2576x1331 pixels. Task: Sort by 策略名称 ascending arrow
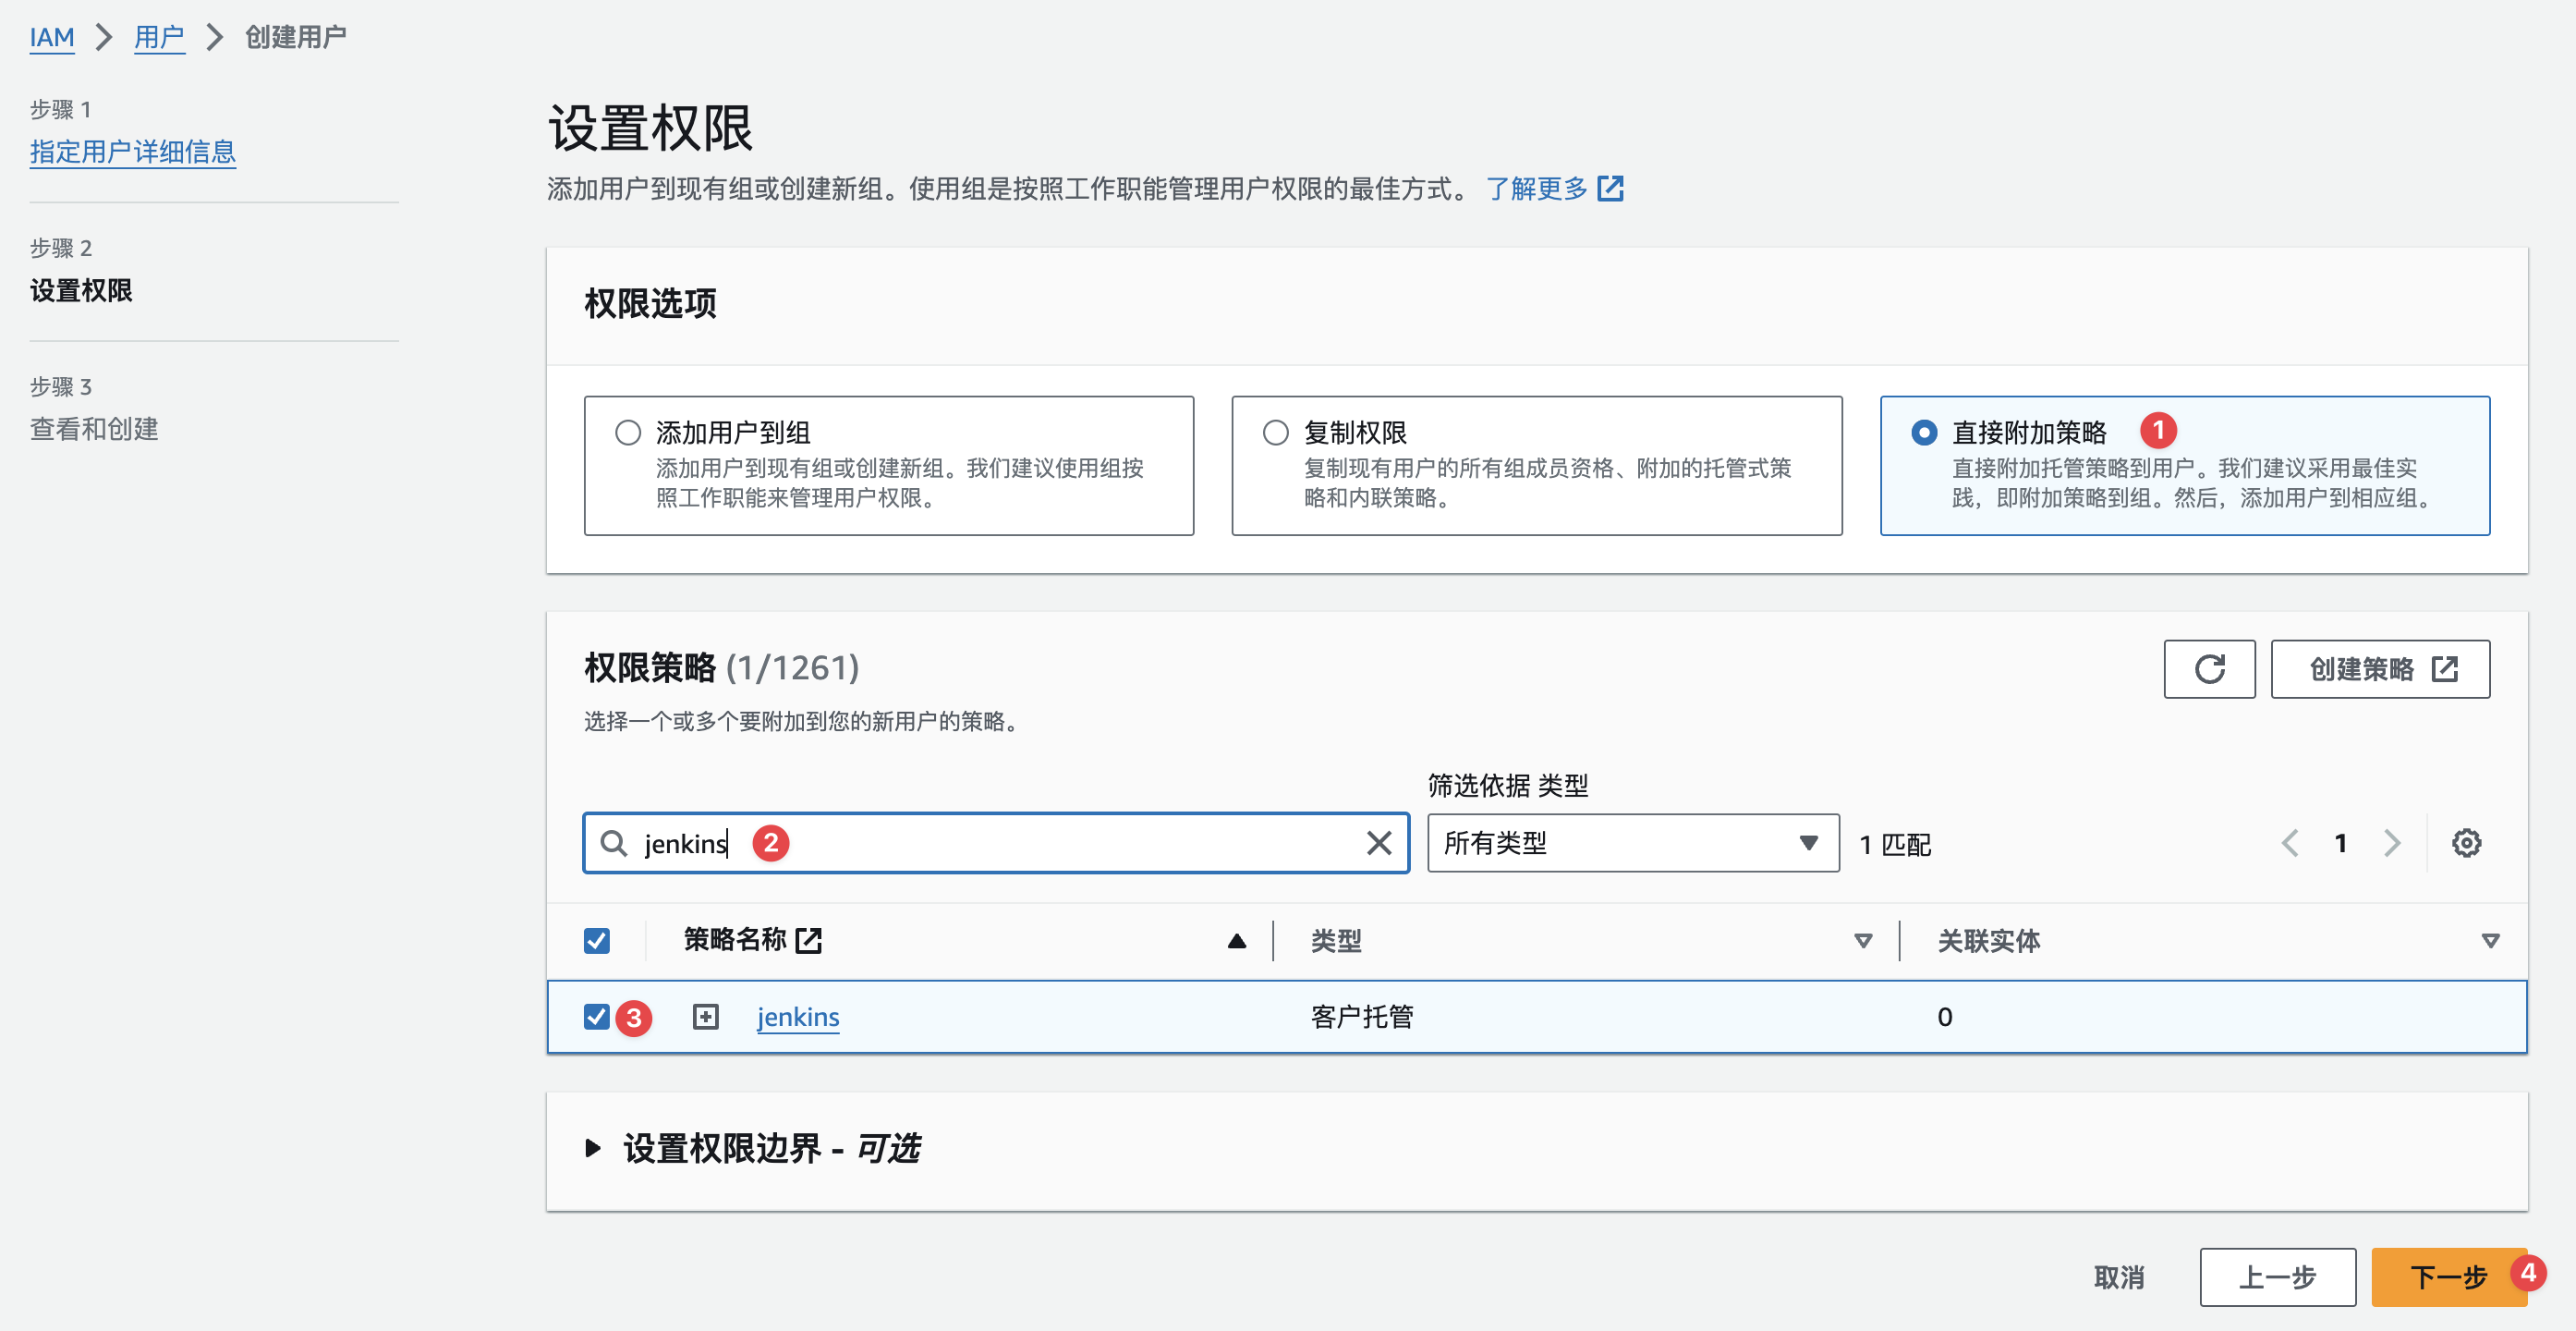[1236, 940]
